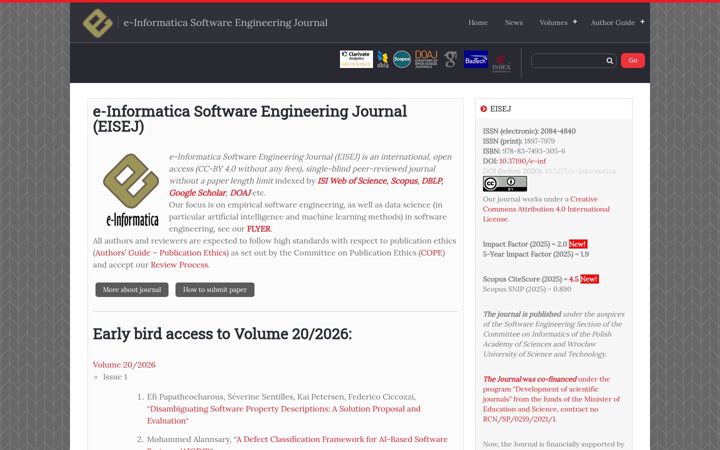Open Authors' Guide – Publication Ethics link

[x=162, y=253]
